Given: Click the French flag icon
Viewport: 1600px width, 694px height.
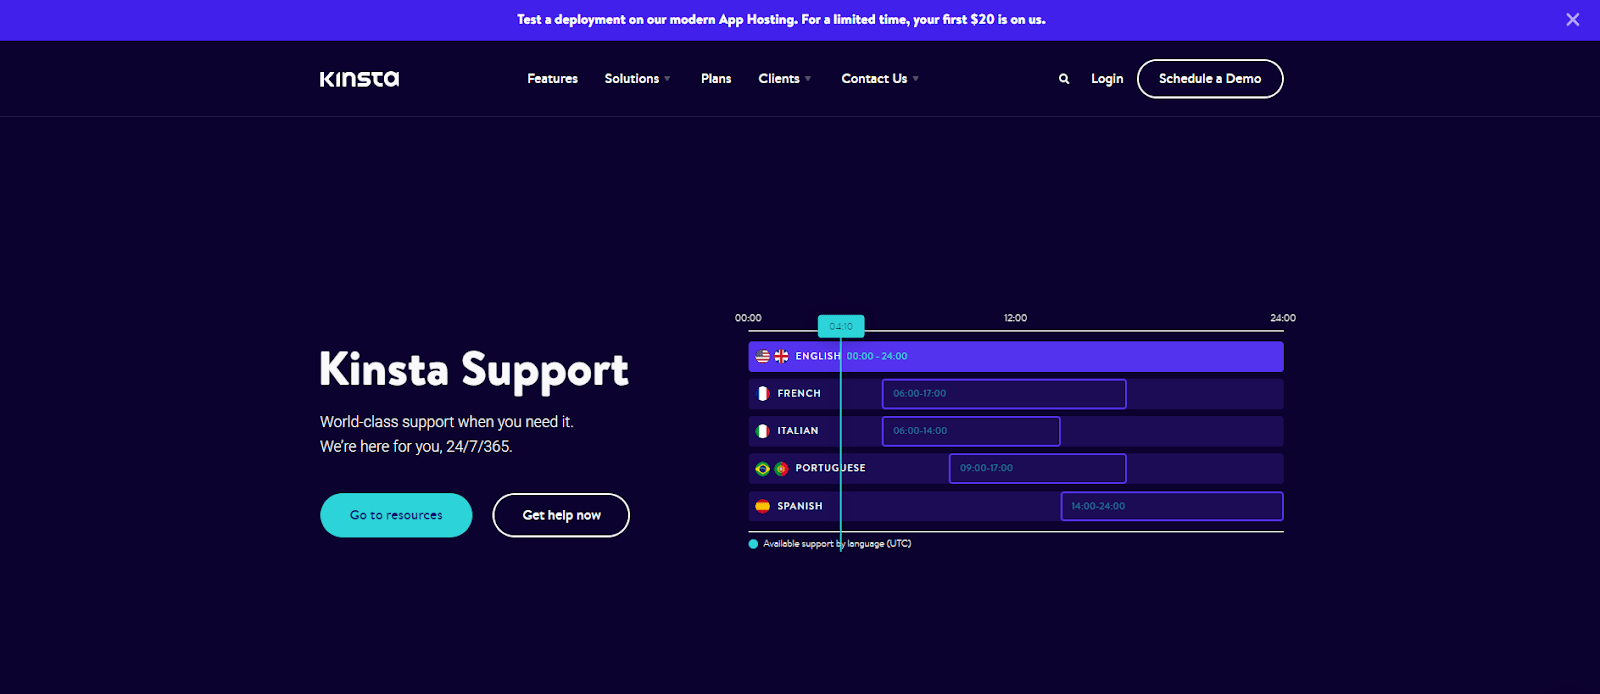Looking at the screenshot, I should click(x=763, y=394).
